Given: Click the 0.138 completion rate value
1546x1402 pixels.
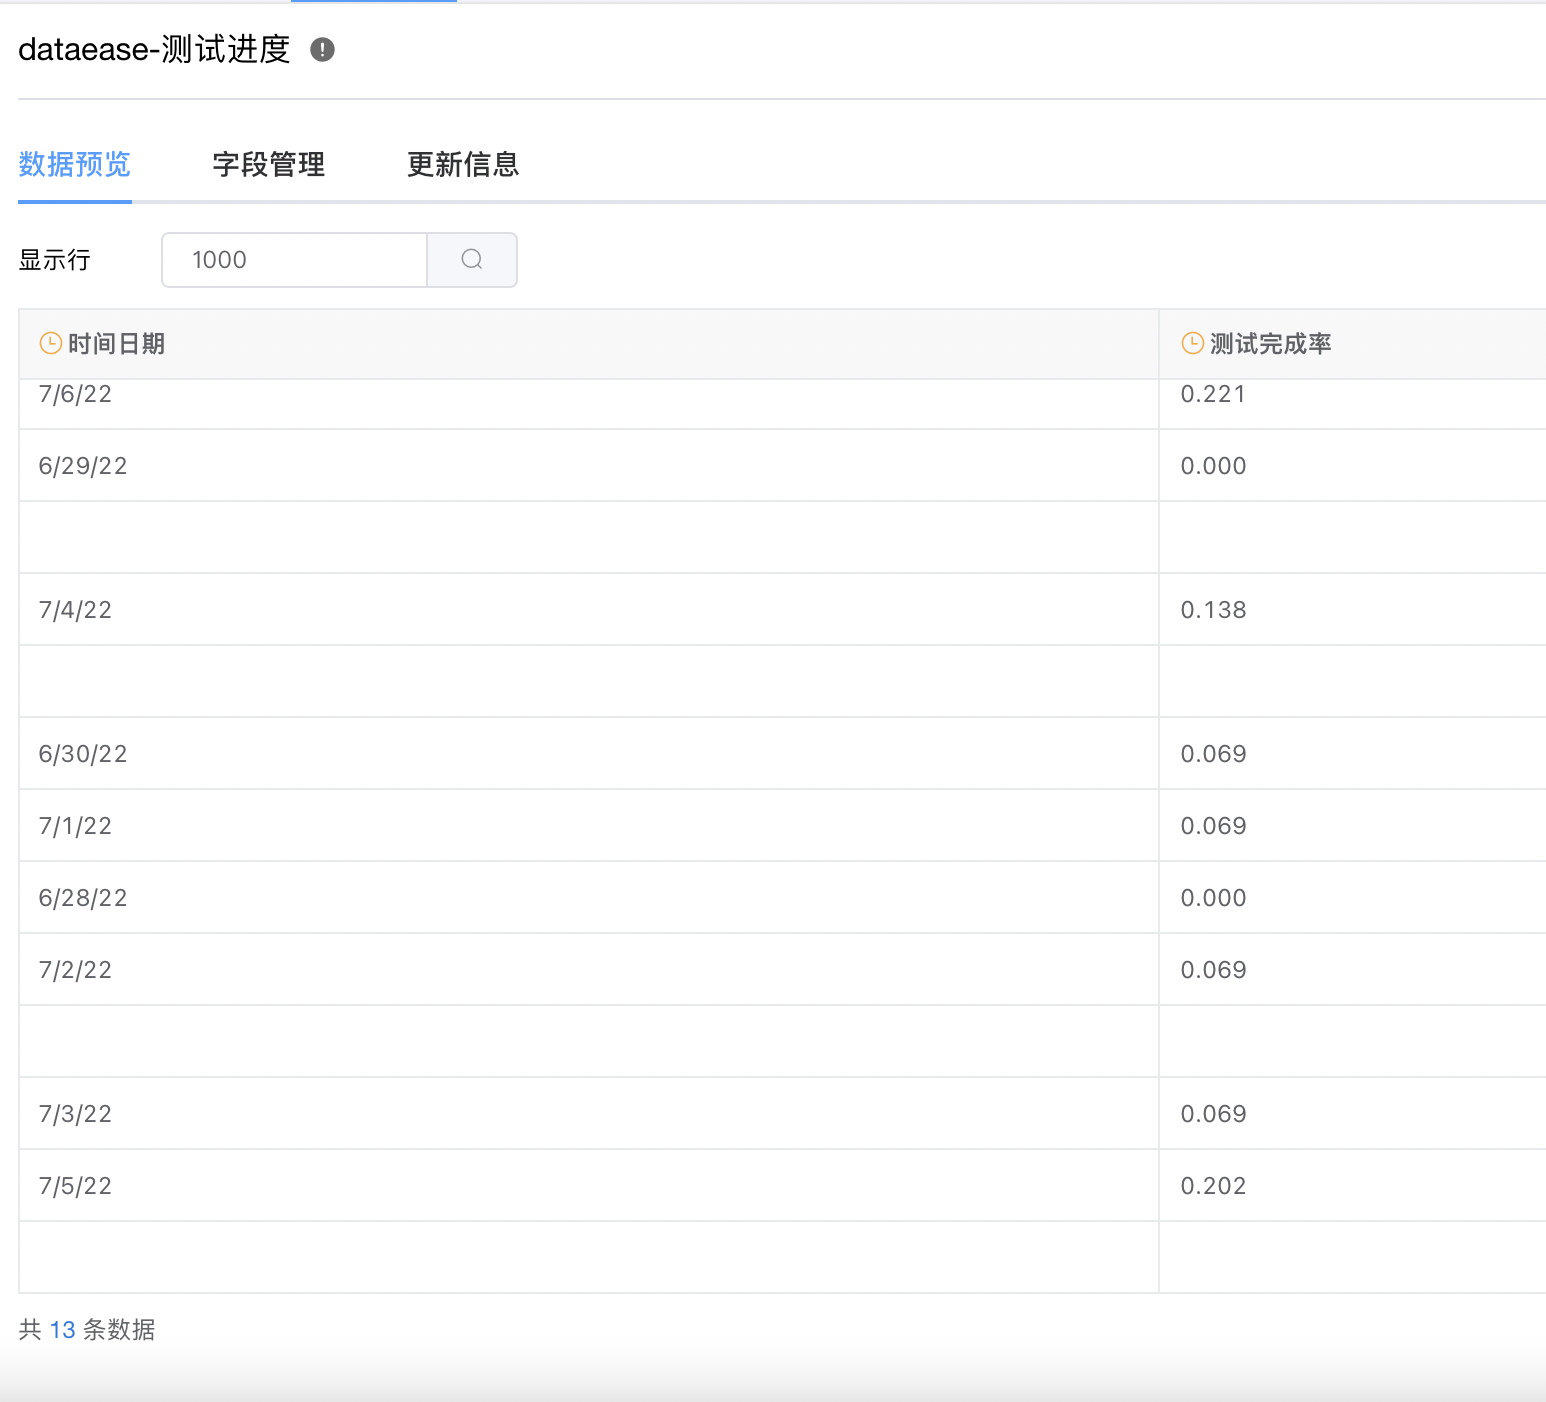Looking at the screenshot, I should (x=1214, y=609).
